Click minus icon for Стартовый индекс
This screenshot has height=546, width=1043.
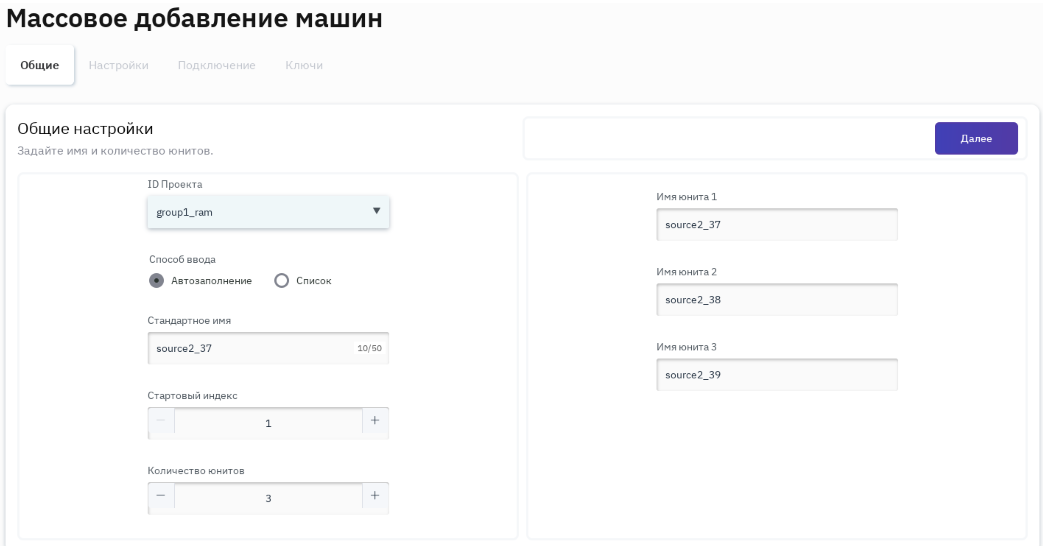[161, 422]
